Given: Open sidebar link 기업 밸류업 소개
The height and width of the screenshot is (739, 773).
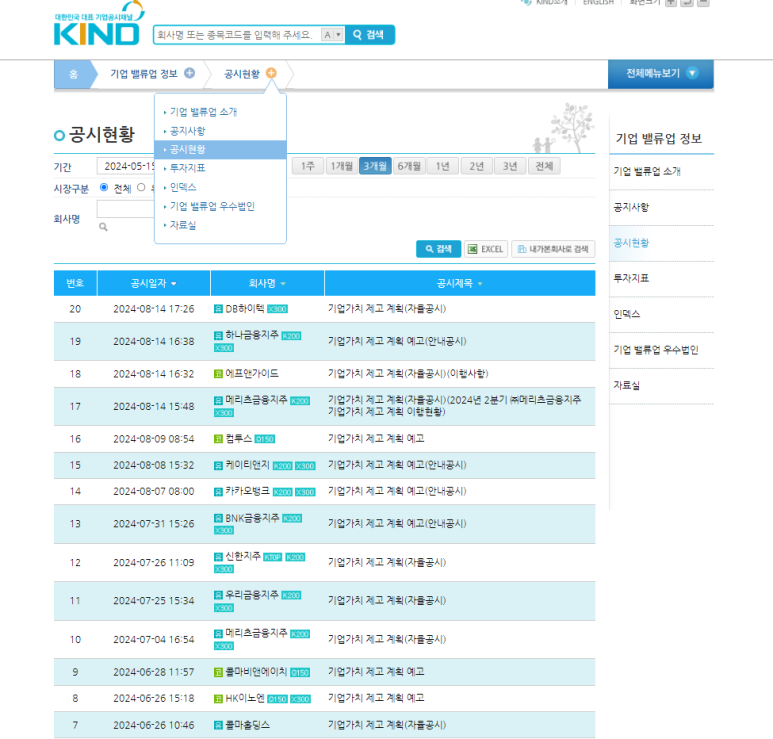Looking at the screenshot, I should (x=646, y=172).
